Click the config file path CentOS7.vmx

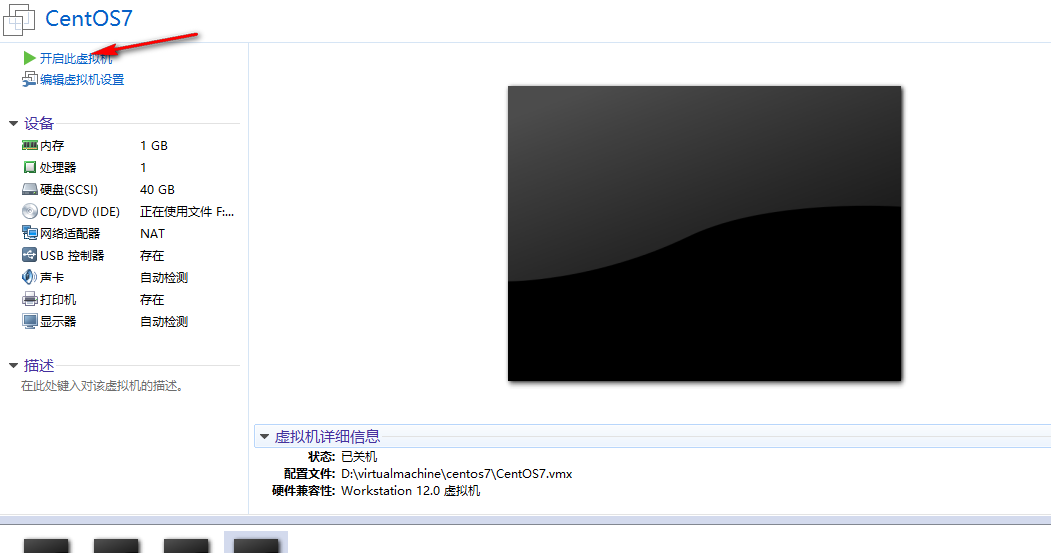click(x=456, y=474)
